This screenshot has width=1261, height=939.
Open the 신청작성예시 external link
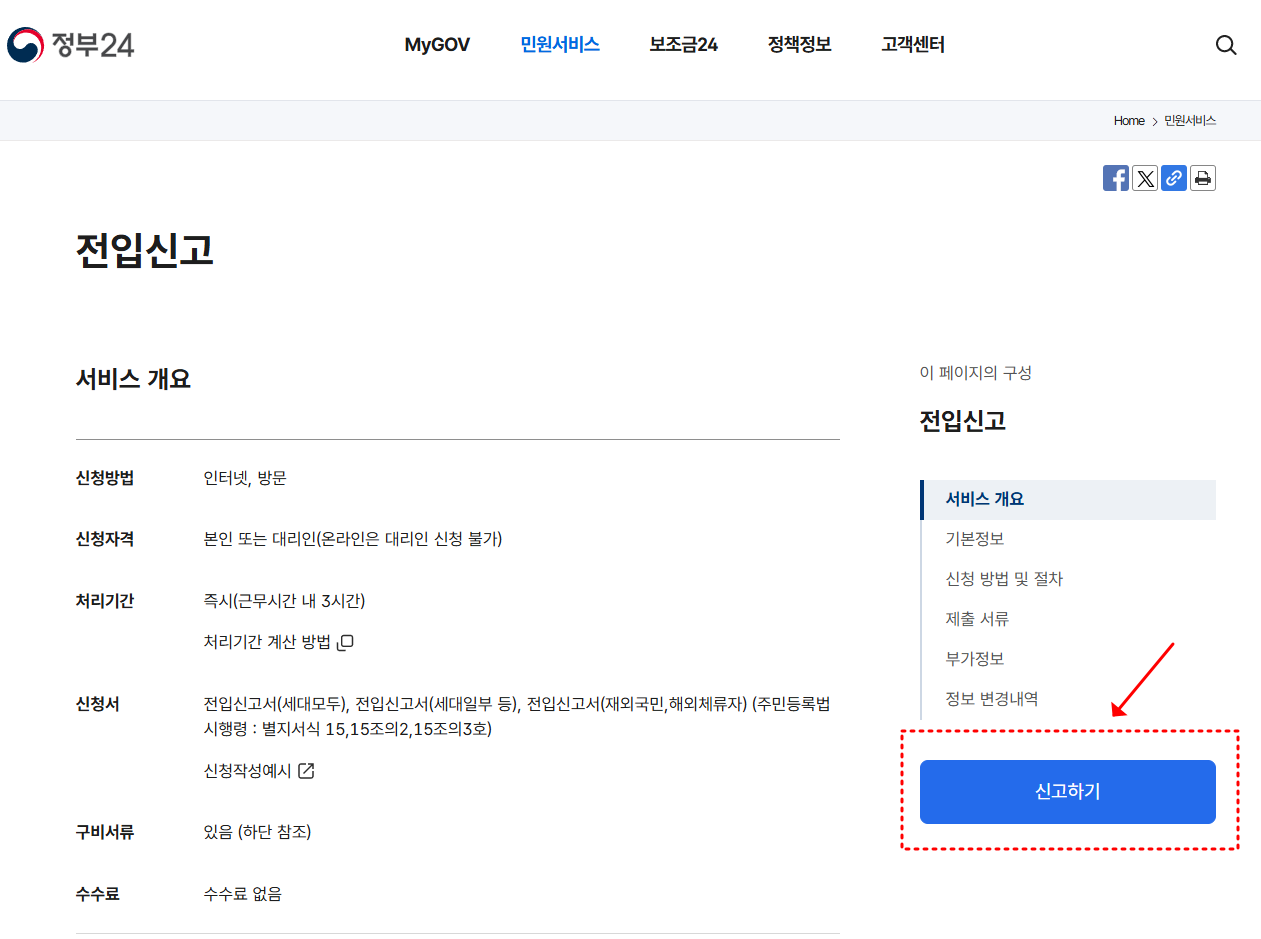coord(247,770)
